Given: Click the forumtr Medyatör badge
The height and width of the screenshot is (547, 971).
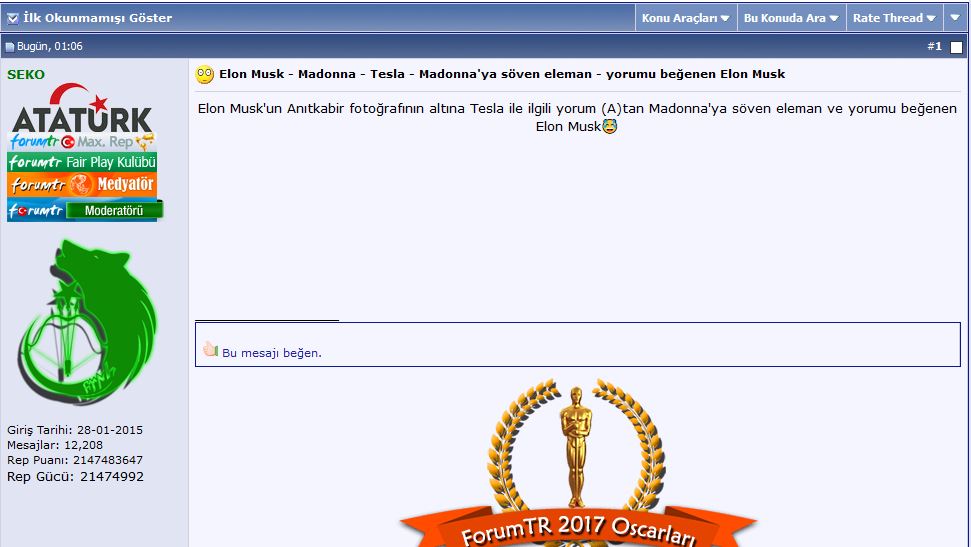Looking at the screenshot, I should 82,185.
